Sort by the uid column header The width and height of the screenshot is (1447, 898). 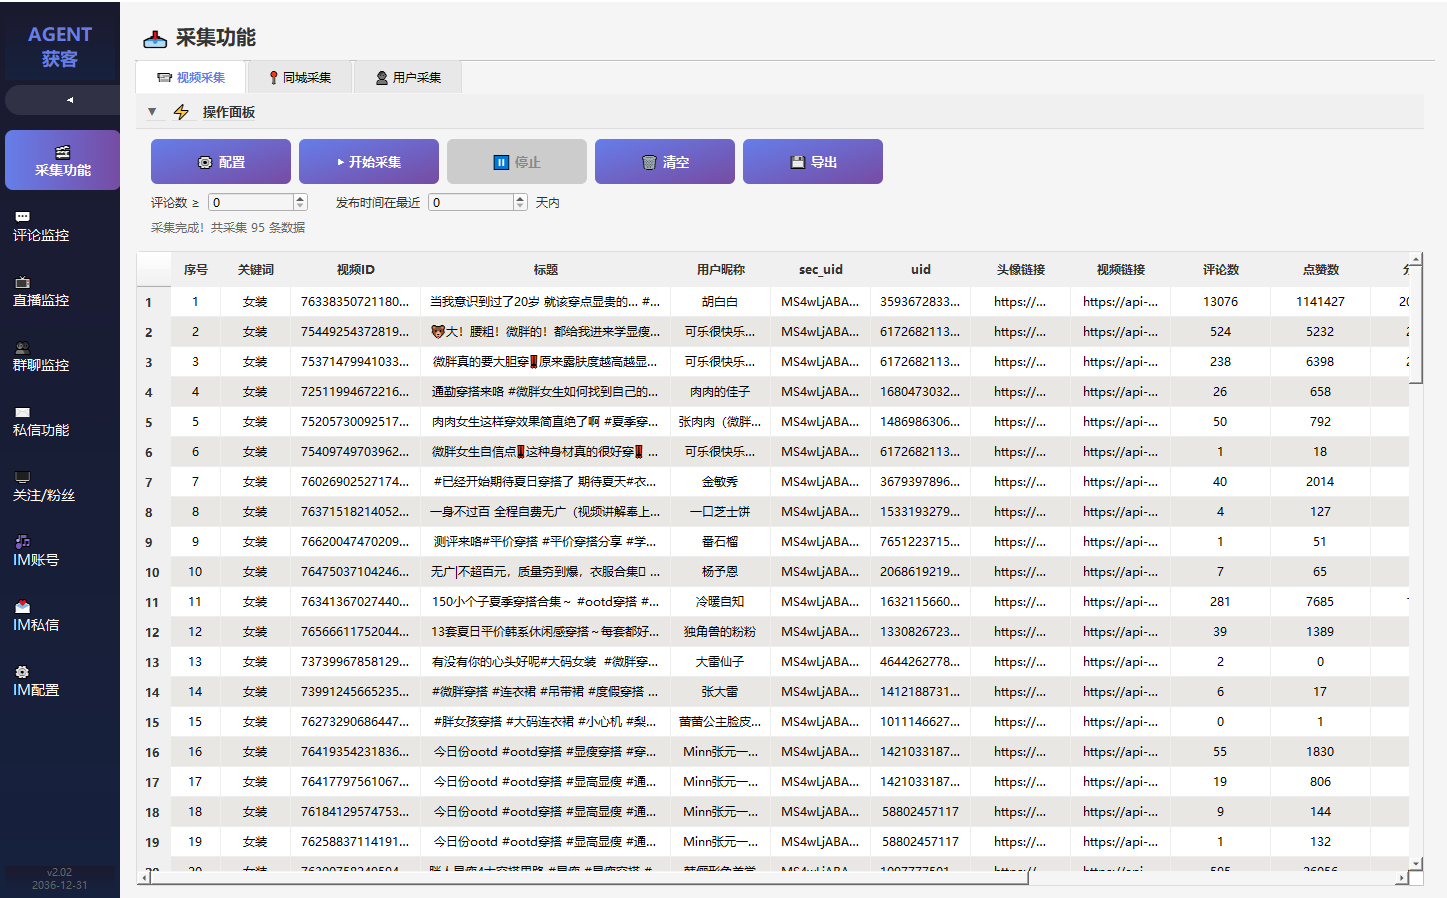pos(921,270)
